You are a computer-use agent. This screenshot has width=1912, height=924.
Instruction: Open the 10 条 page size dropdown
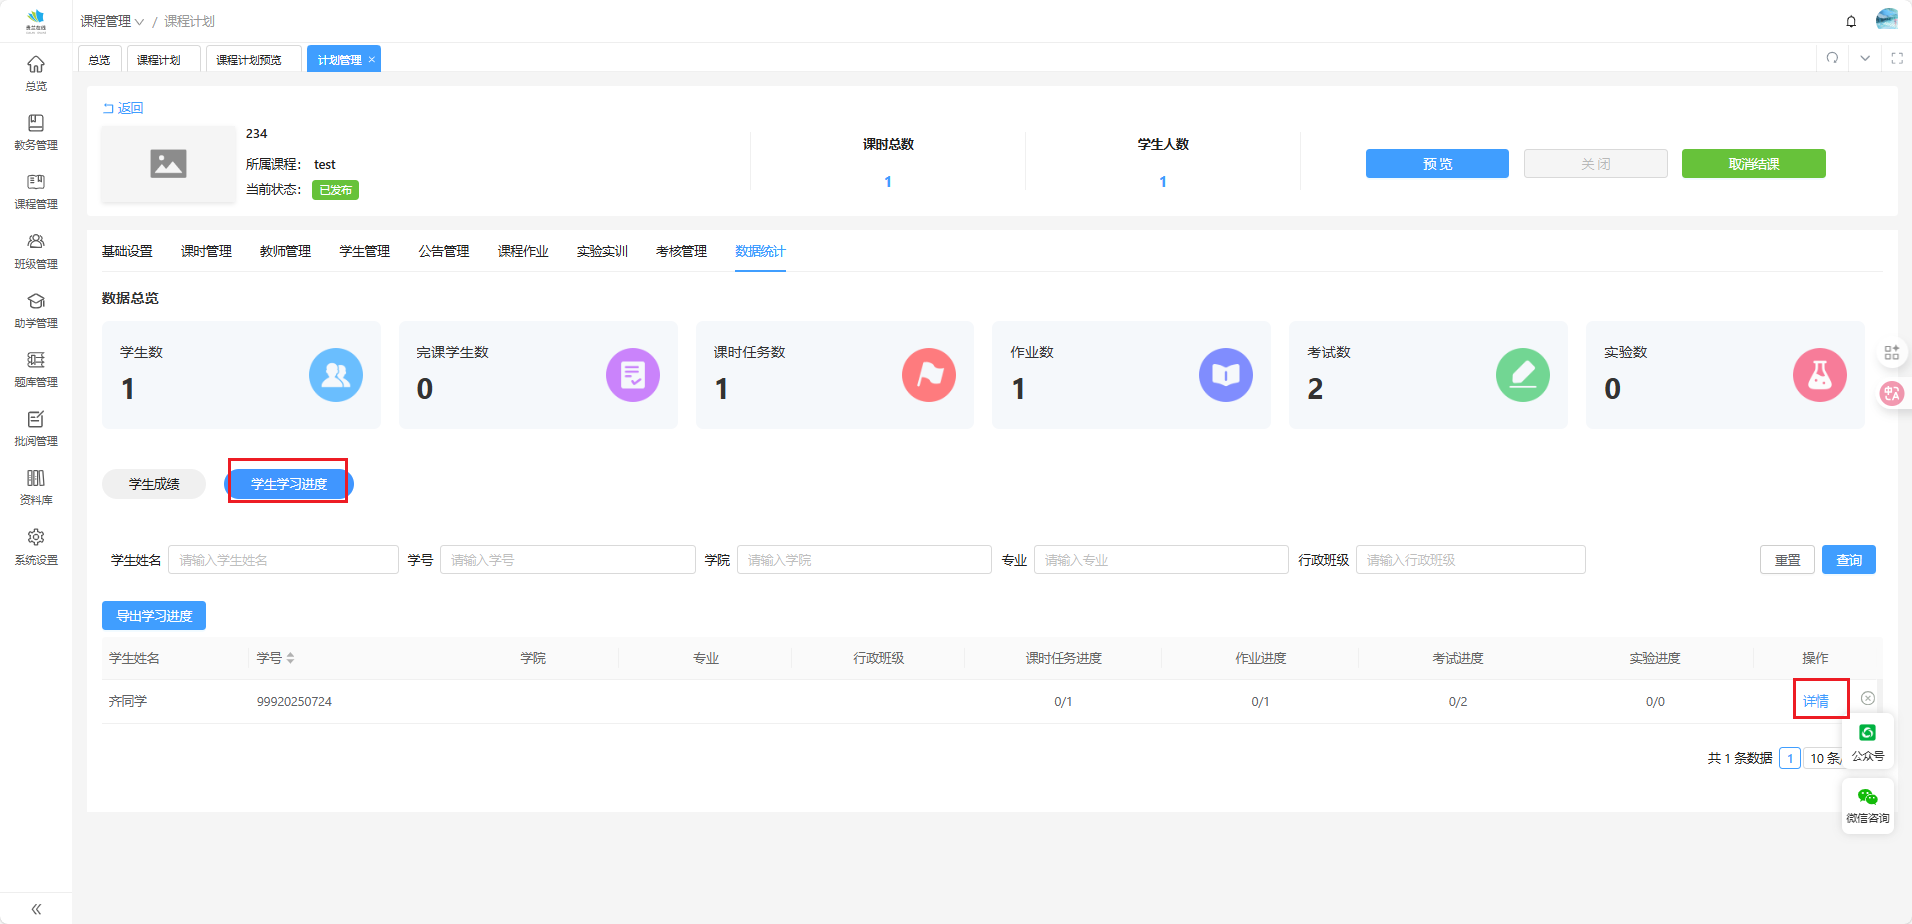click(x=1823, y=758)
